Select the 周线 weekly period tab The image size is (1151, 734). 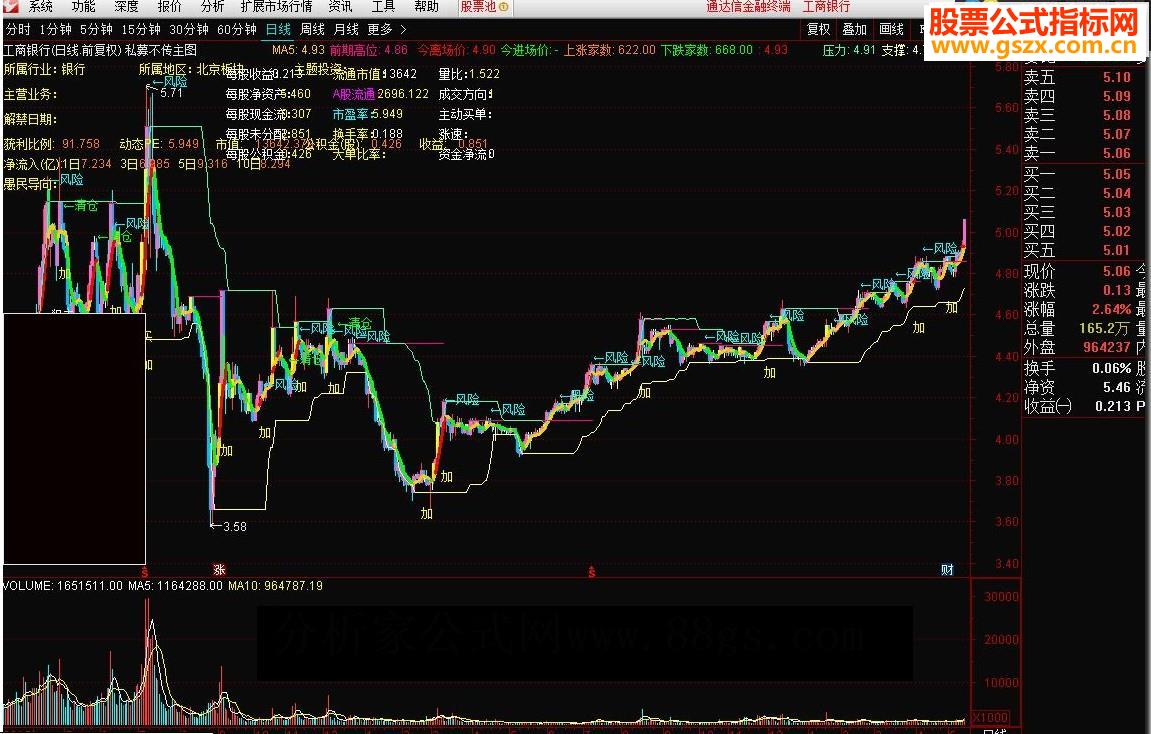tap(313, 29)
